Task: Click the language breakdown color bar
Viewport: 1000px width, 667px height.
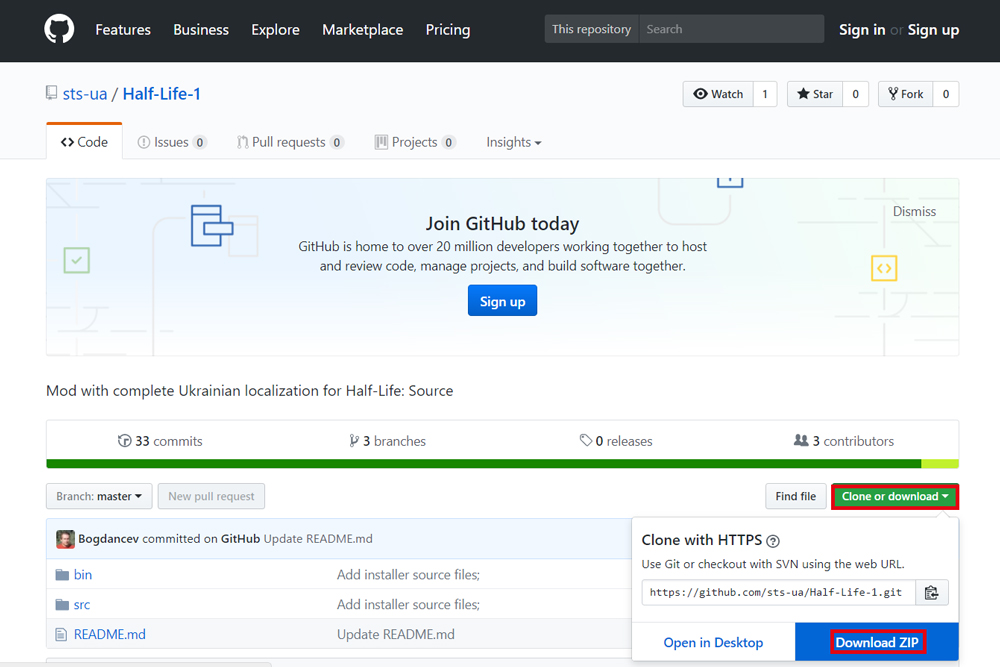Action: pyautogui.click(x=502, y=464)
